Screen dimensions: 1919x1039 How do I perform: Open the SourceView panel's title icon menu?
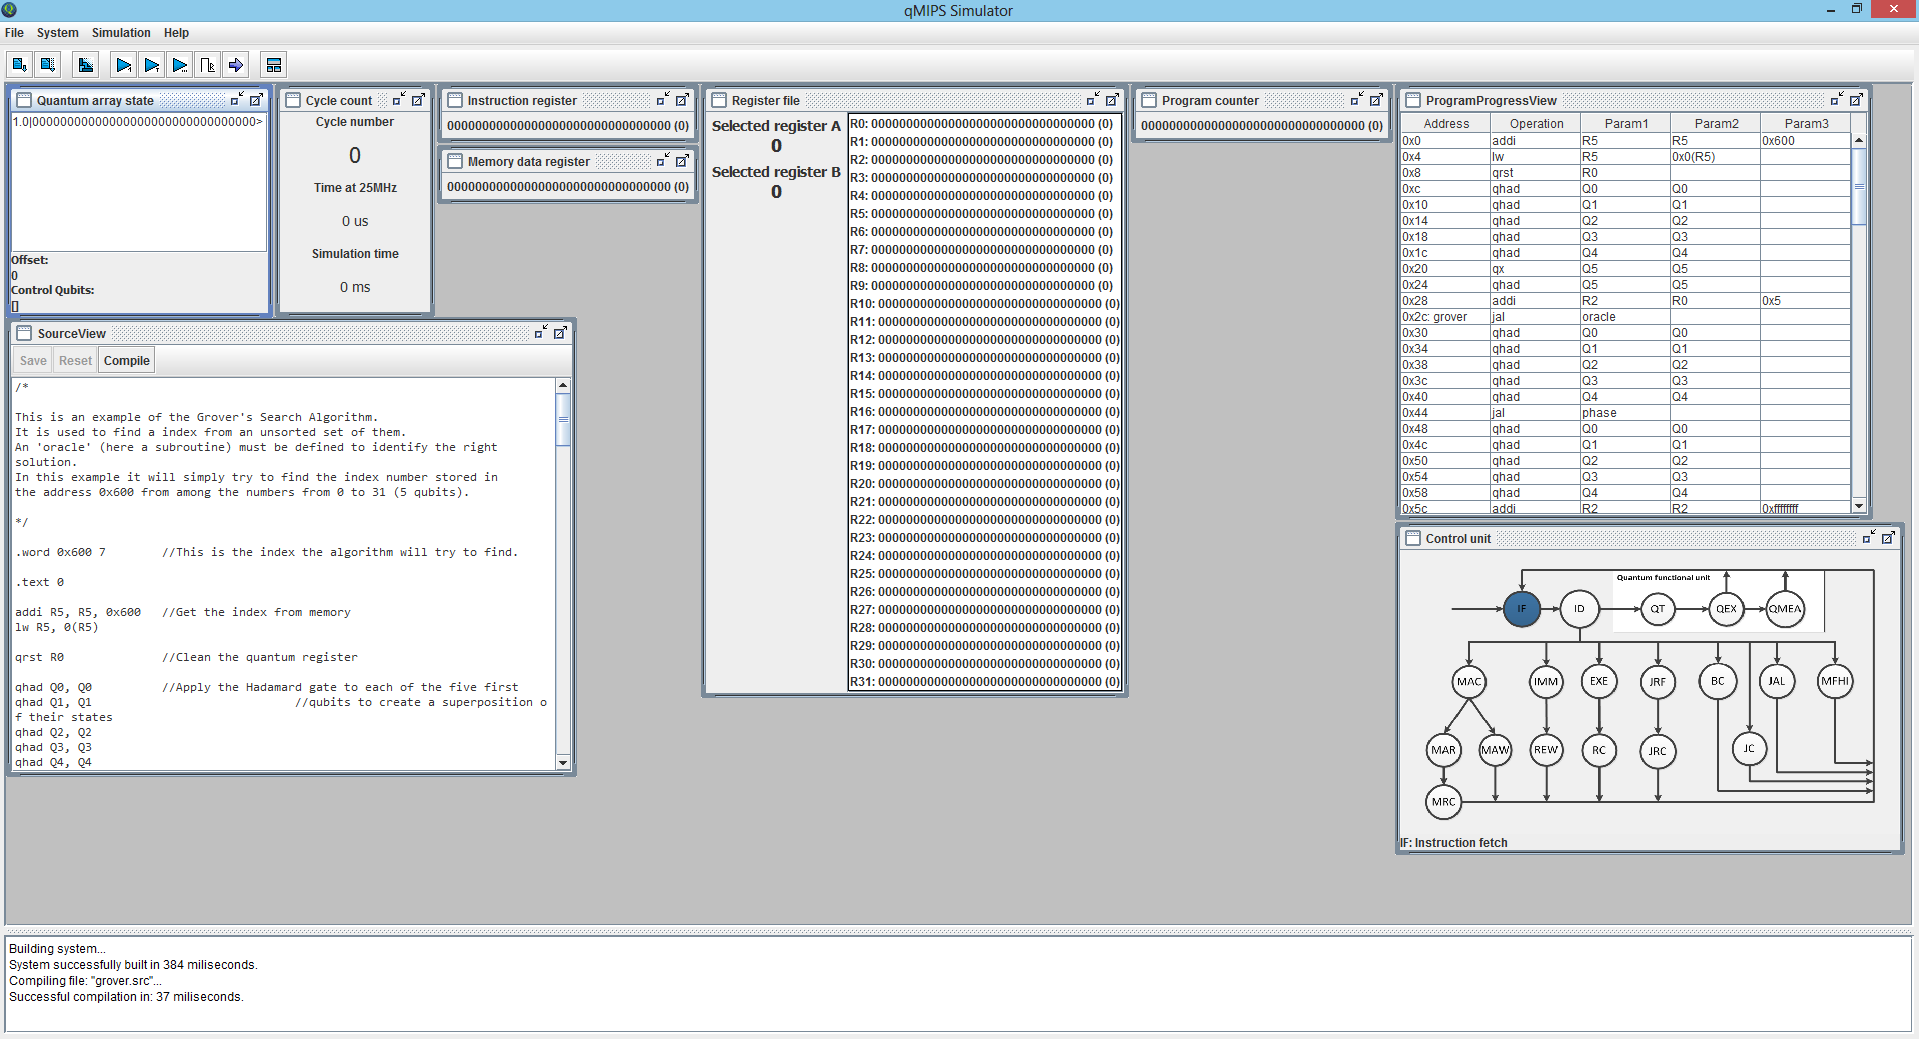pos(24,333)
